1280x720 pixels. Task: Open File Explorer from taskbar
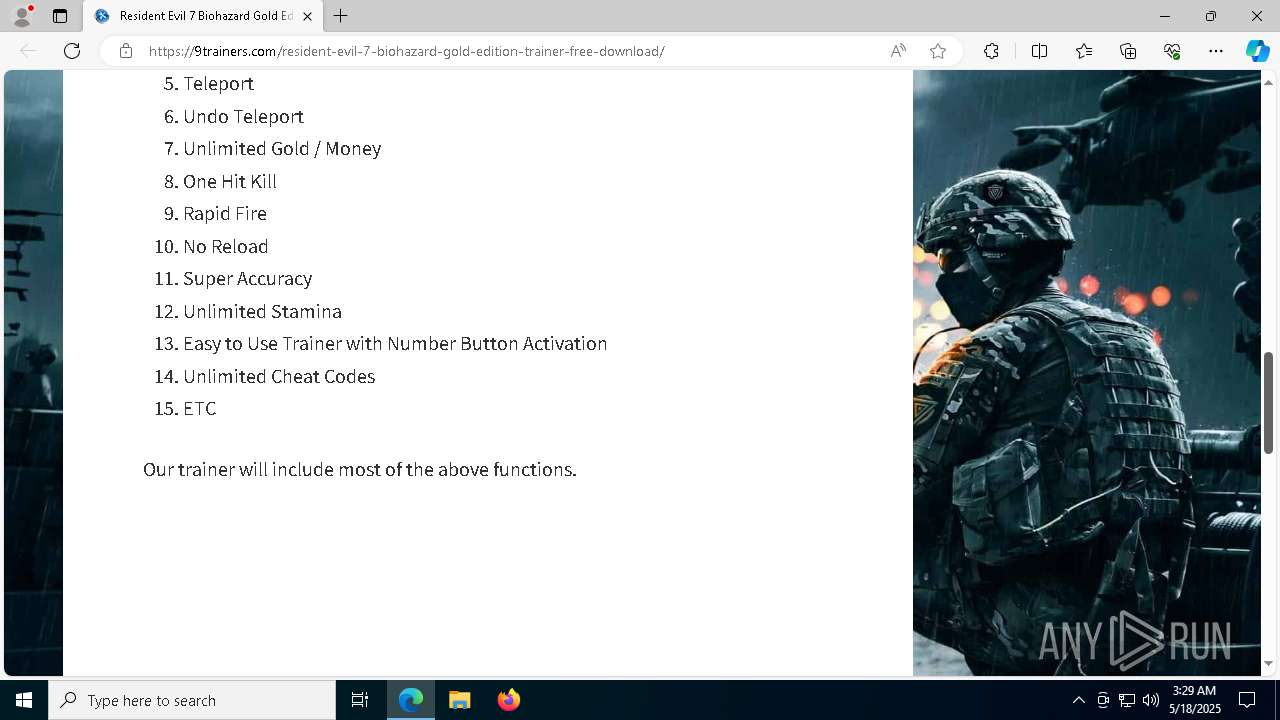[x=460, y=700]
